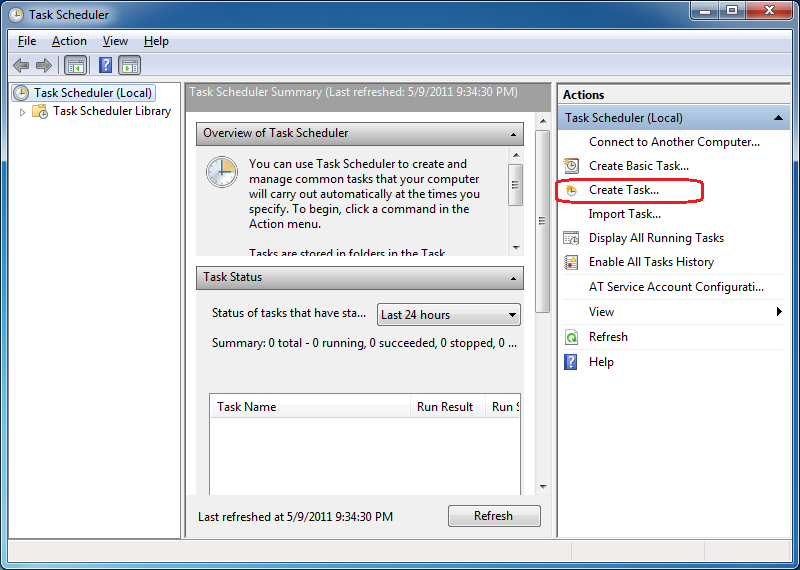Open the Last 24 hours dropdown
The width and height of the screenshot is (800, 570).
[x=449, y=315]
